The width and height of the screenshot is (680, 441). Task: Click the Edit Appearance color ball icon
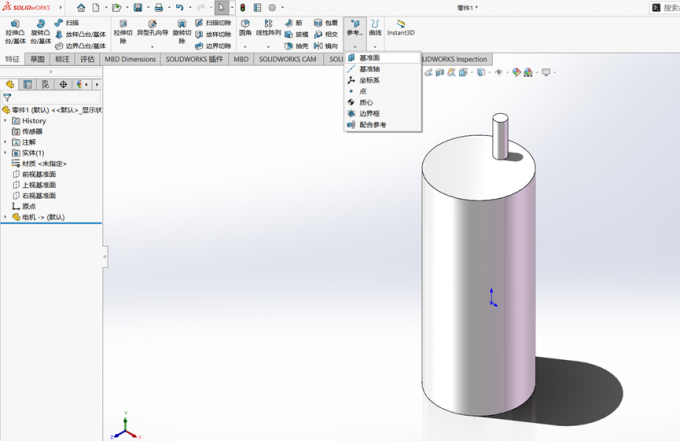516,72
